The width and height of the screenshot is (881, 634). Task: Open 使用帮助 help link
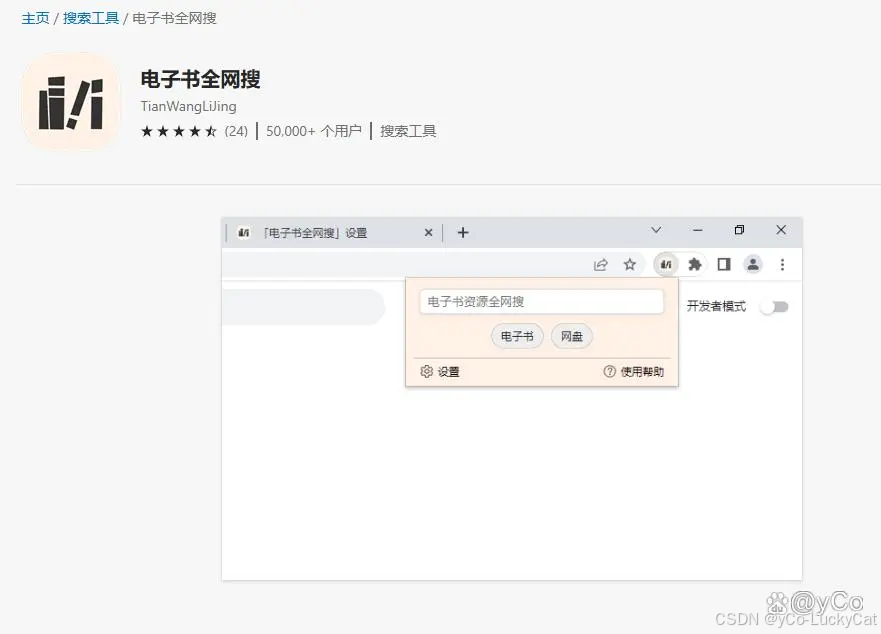coord(634,372)
